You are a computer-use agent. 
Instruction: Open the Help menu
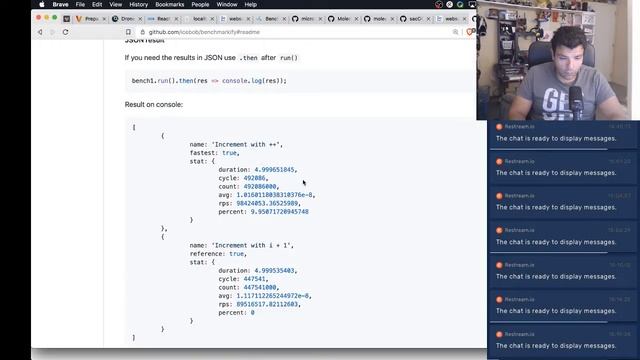[x=251, y=4]
